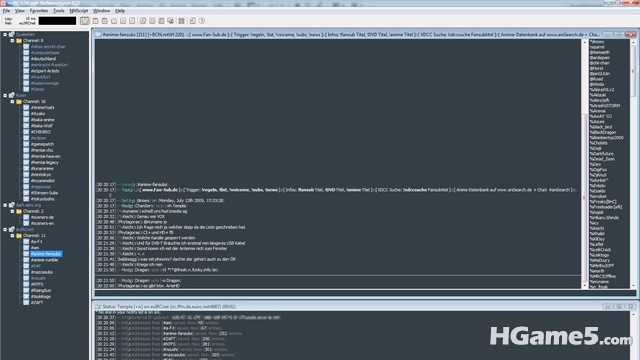Select %DigiFox in the nick list

[598, 169]
